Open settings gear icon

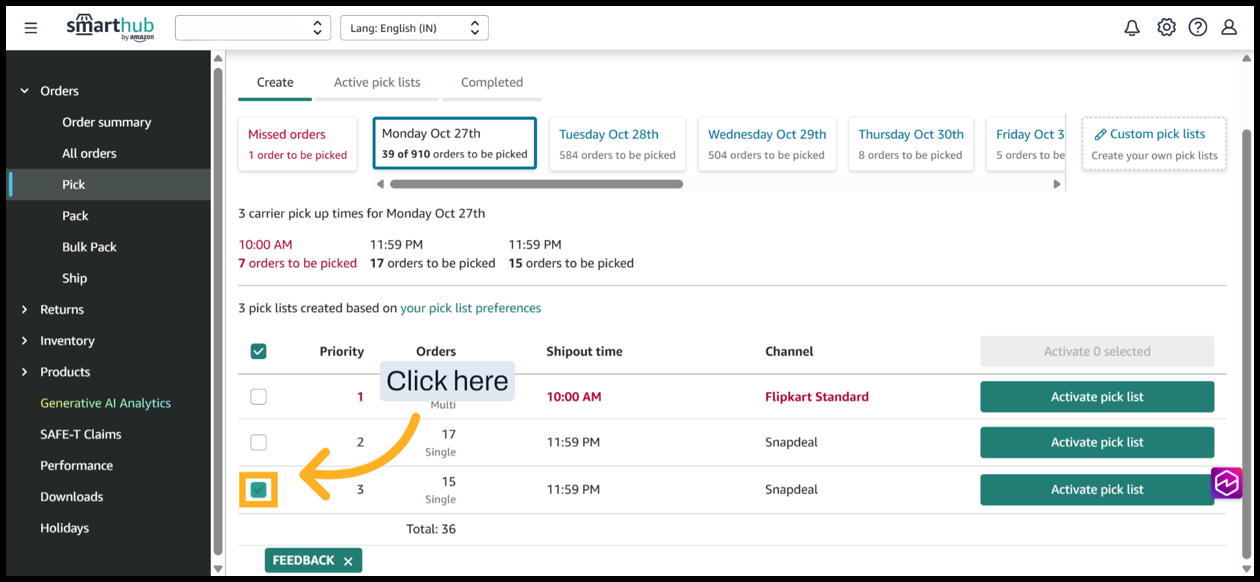pyautogui.click(x=1166, y=28)
